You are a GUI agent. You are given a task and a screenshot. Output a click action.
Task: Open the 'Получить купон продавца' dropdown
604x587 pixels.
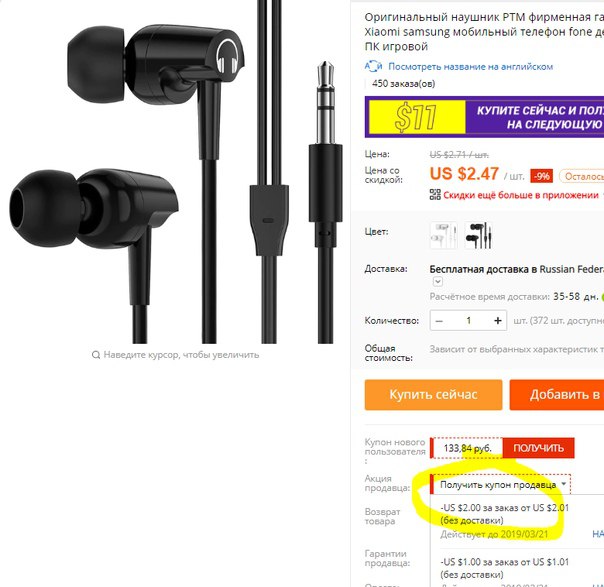click(500, 485)
